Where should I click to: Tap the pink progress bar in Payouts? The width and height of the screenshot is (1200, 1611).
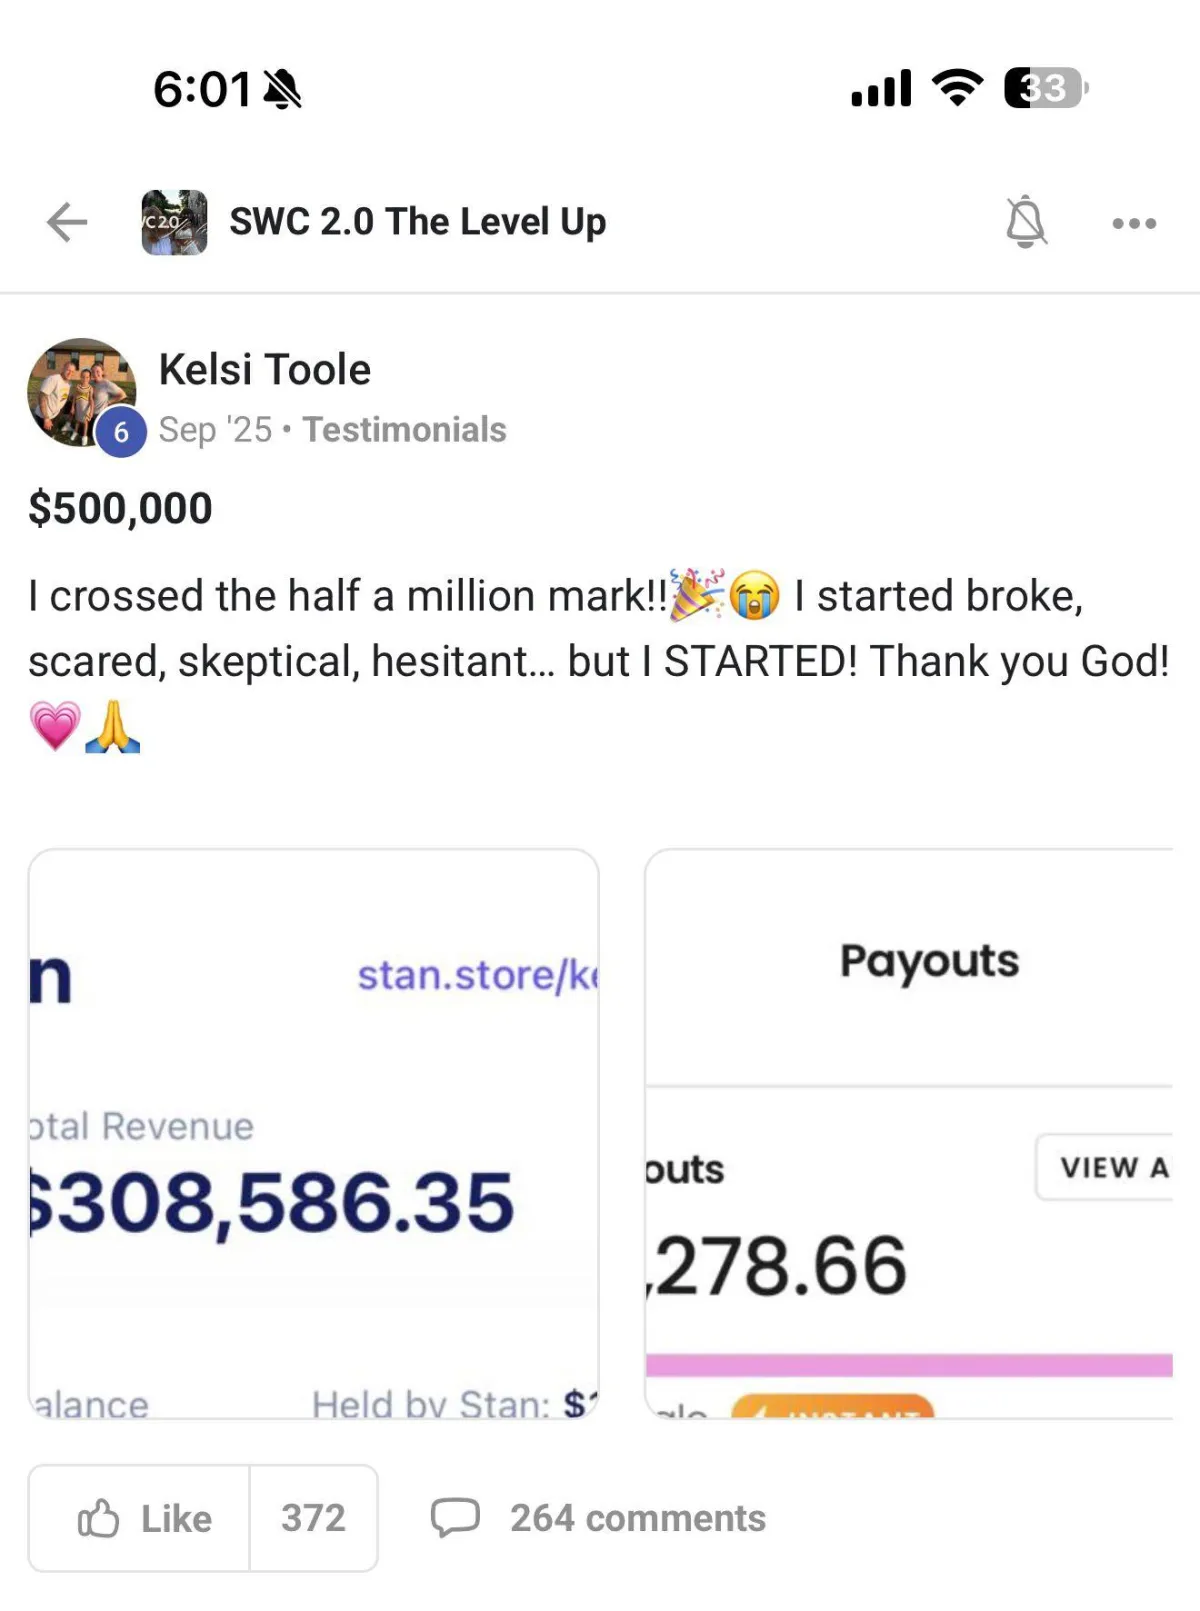pos(908,1365)
